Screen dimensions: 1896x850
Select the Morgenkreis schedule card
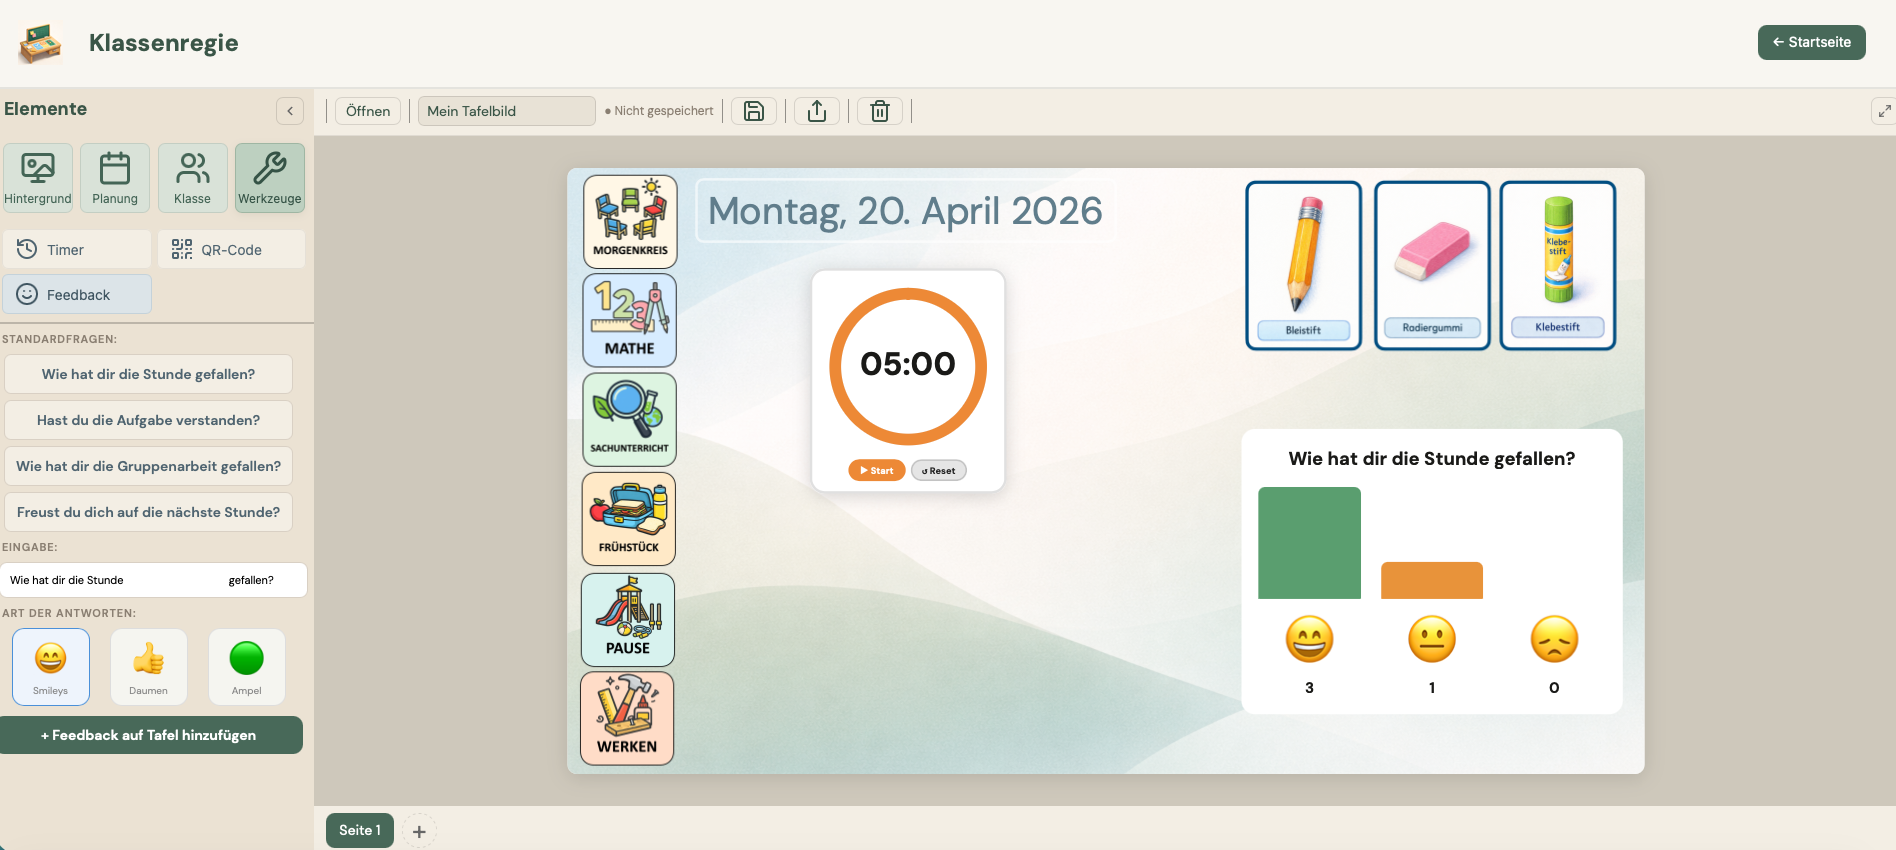630,222
